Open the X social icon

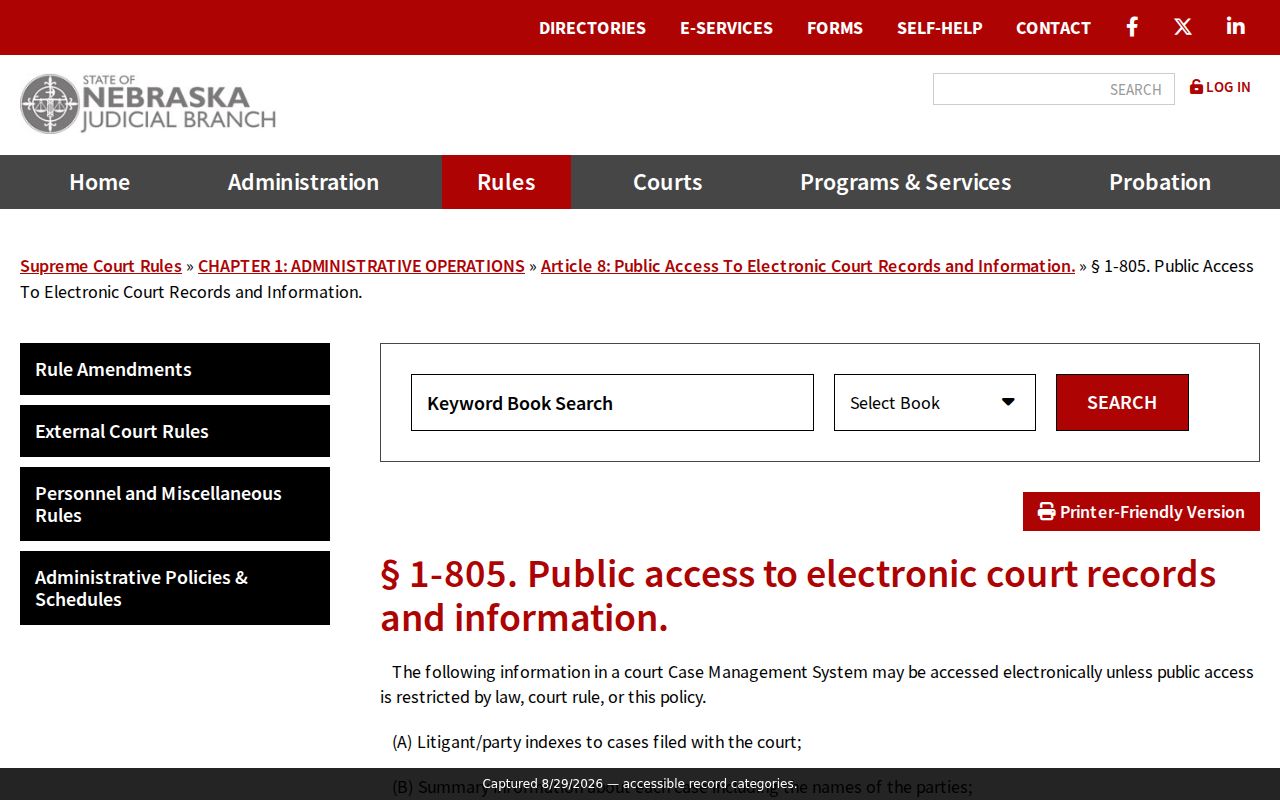[1183, 27]
